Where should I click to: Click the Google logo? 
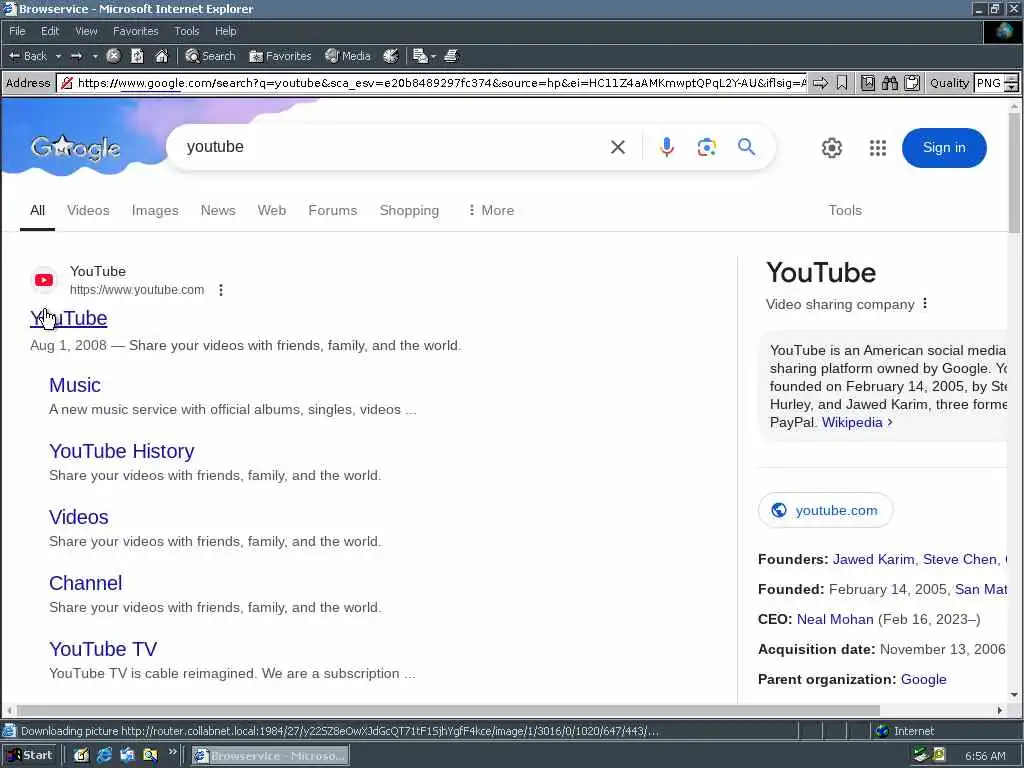(x=76, y=148)
